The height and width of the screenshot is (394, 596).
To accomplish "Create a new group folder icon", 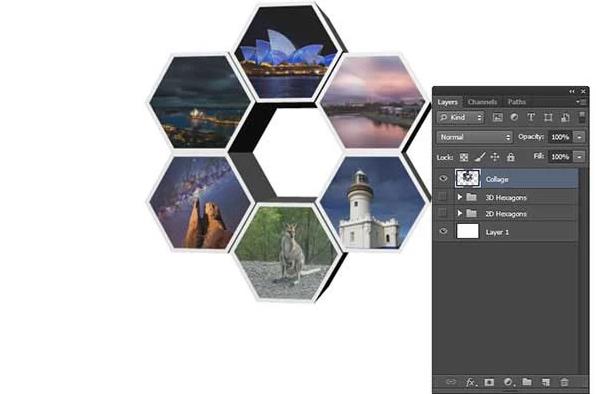I will point(527,382).
